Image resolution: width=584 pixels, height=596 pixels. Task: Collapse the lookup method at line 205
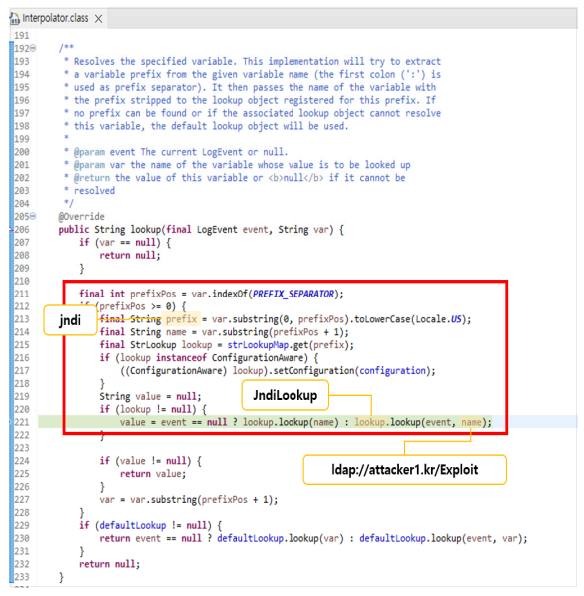(33, 216)
